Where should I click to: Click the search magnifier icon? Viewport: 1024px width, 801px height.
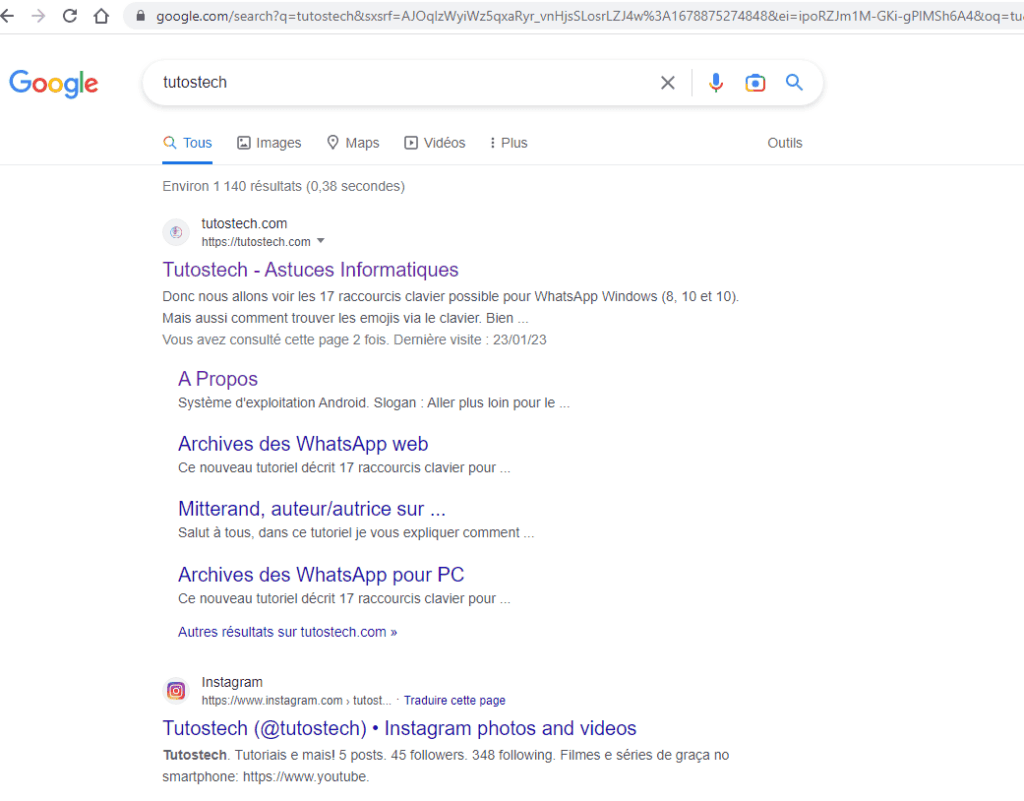(794, 82)
